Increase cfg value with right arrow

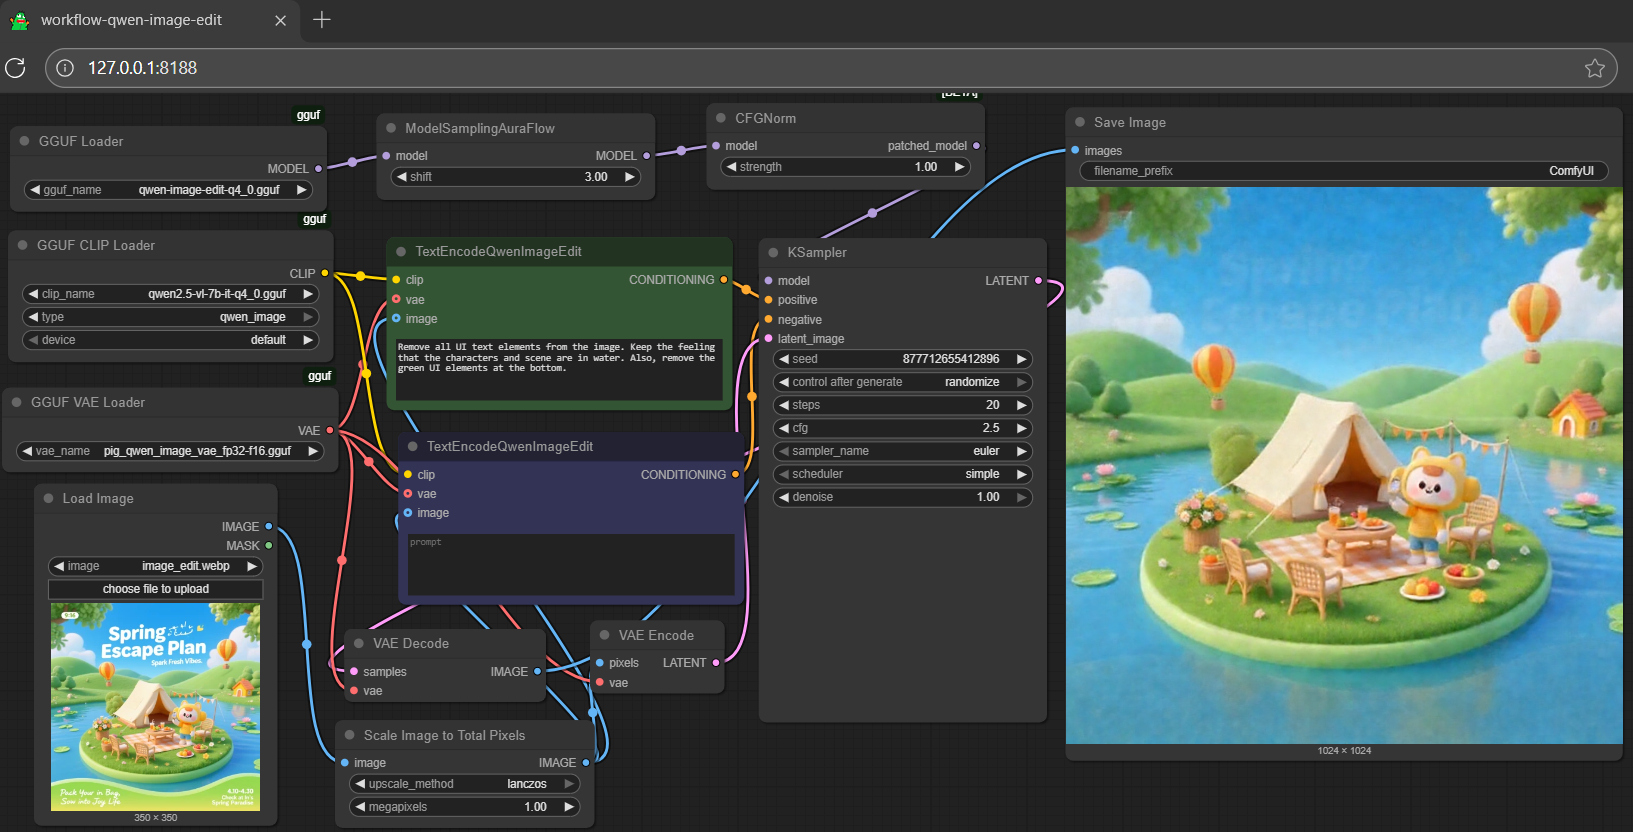1022,428
